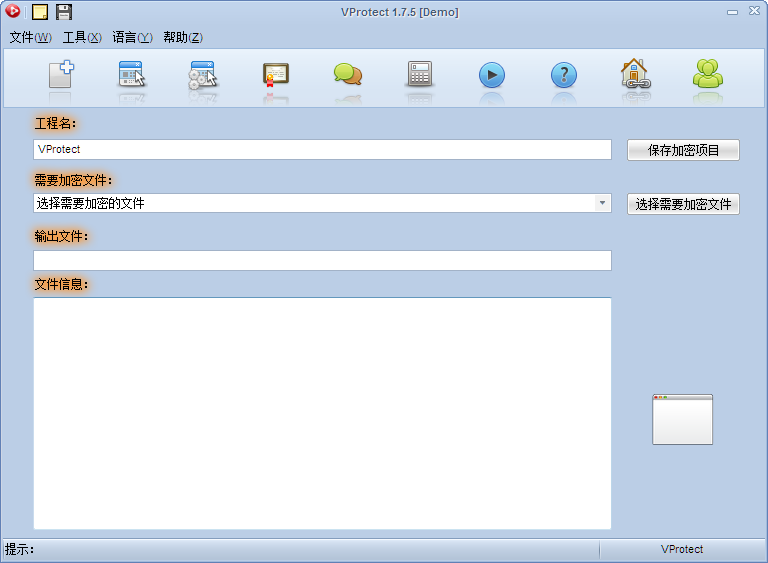The height and width of the screenshot is (563, 768).
Task: Click the VProtect status bar text
Action: click(682, 549)
